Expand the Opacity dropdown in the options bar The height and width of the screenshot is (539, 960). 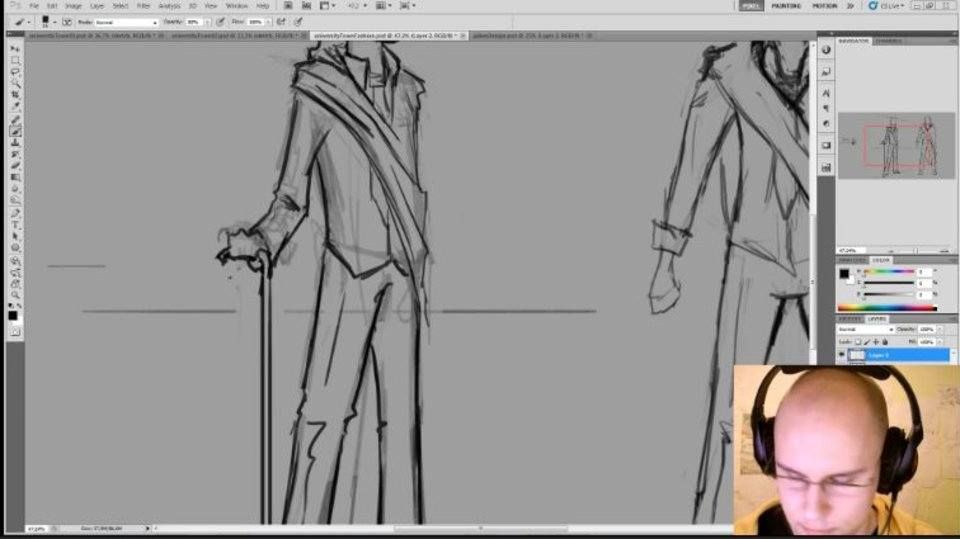tap(206, 22)
